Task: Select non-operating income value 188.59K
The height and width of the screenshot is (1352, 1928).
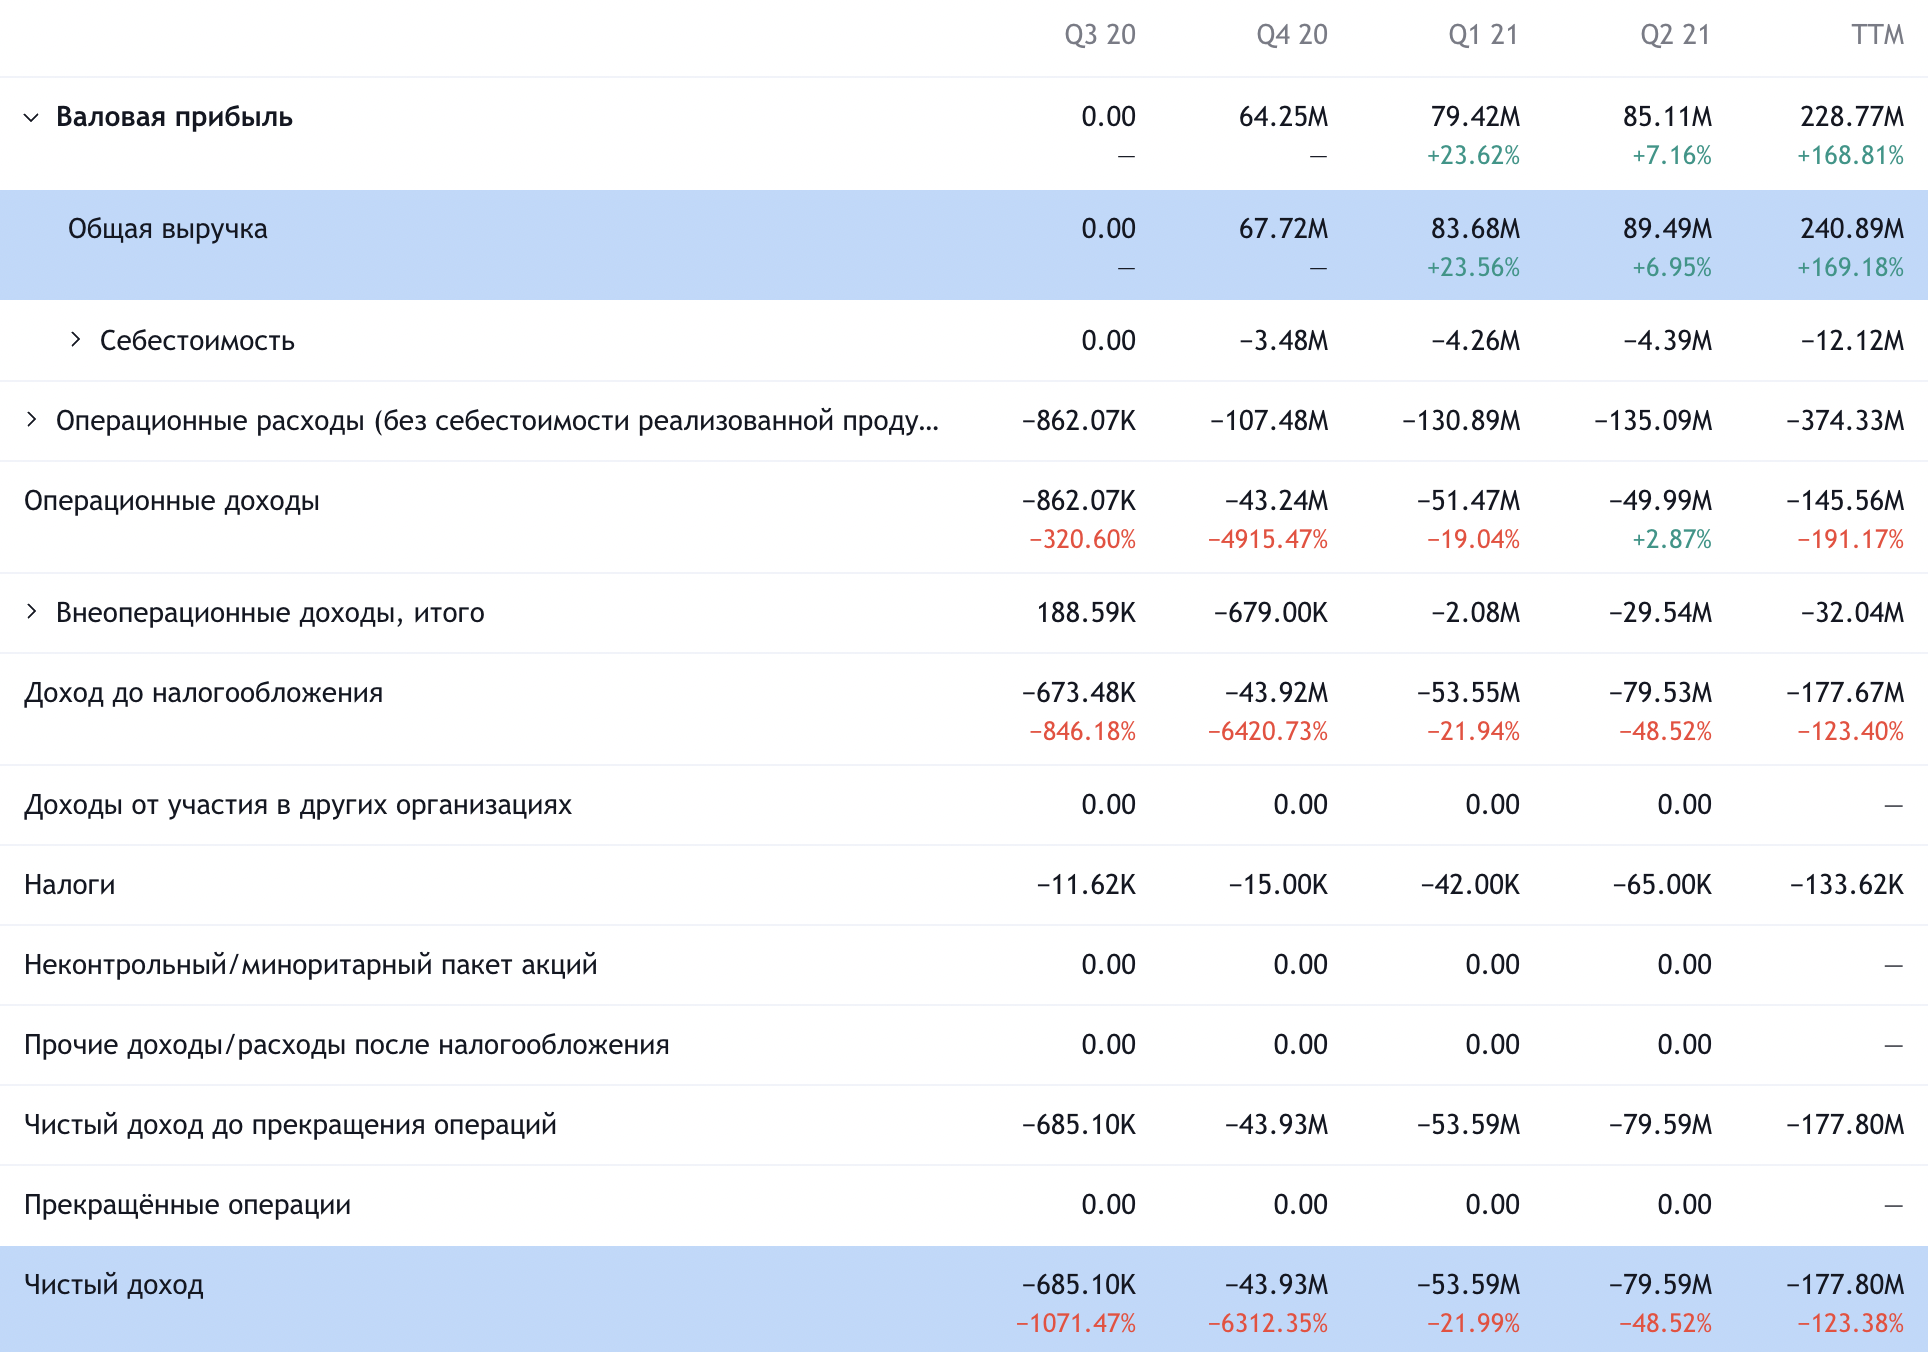Action: 1086,613
